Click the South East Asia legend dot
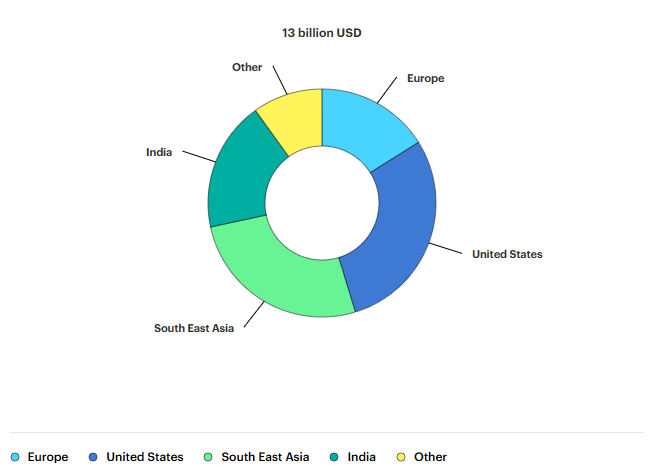654x476 pixels. click(x=208, y=457)
